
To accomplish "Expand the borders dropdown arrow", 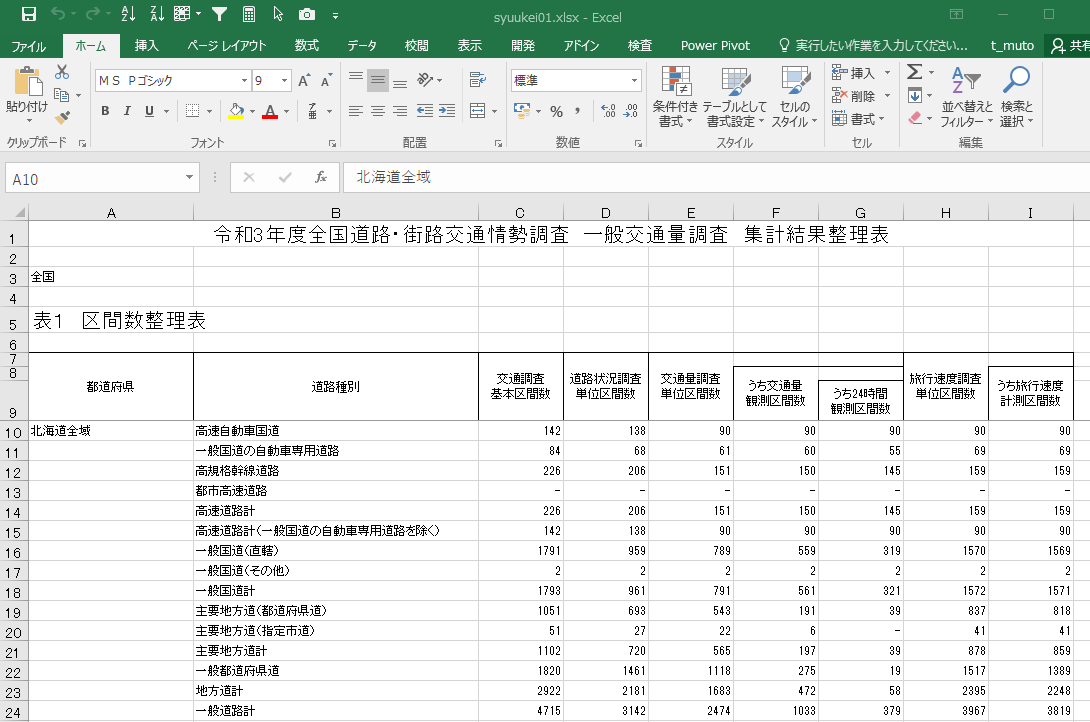I will coord(209,111).
